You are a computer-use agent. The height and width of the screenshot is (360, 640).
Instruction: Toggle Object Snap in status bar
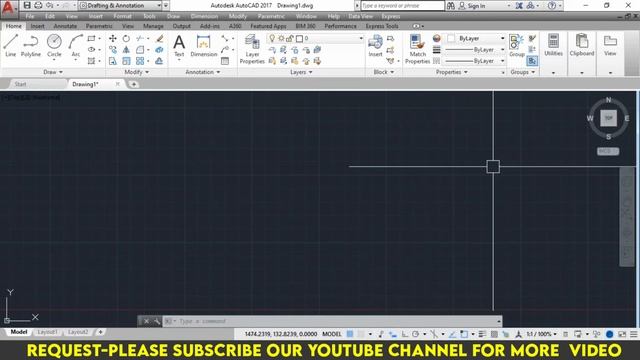point(464,334)
